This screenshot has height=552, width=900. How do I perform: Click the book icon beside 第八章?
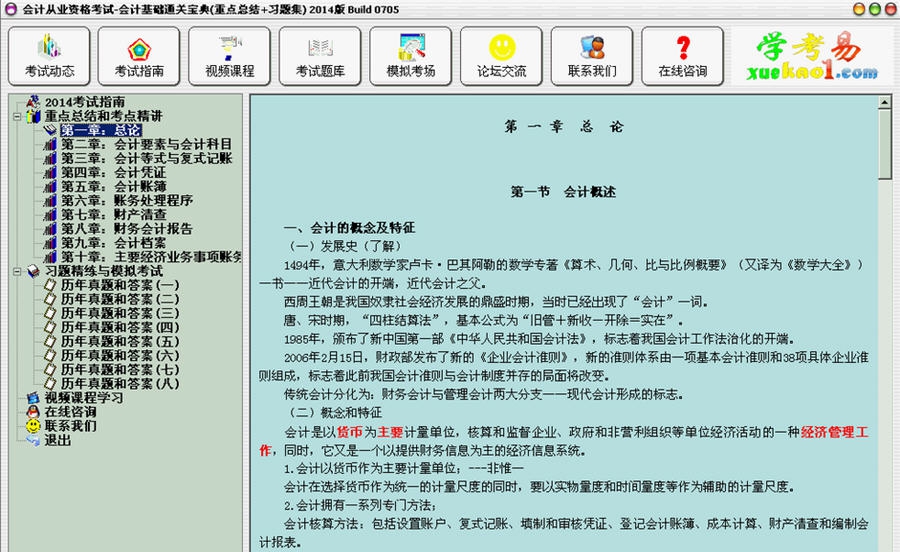(51, 228)
